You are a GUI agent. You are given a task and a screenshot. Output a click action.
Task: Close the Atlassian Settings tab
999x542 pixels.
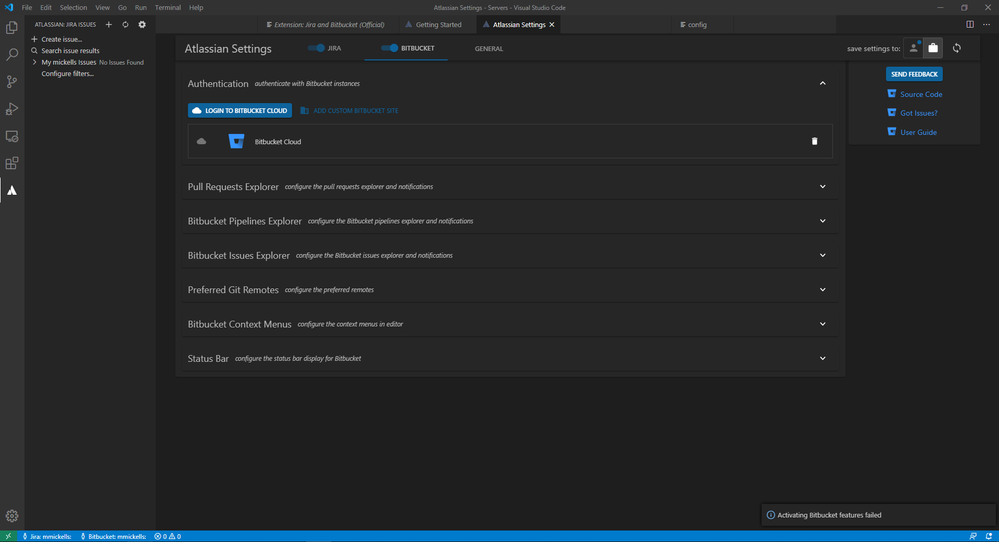tap(552, 25)
